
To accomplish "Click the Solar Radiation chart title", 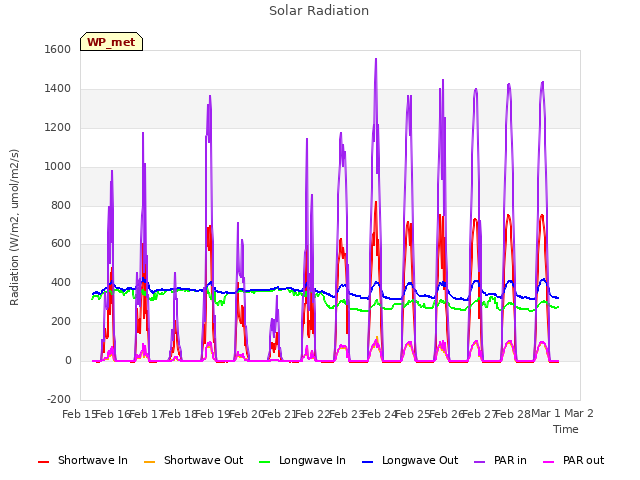I will [x=319, y=11].
